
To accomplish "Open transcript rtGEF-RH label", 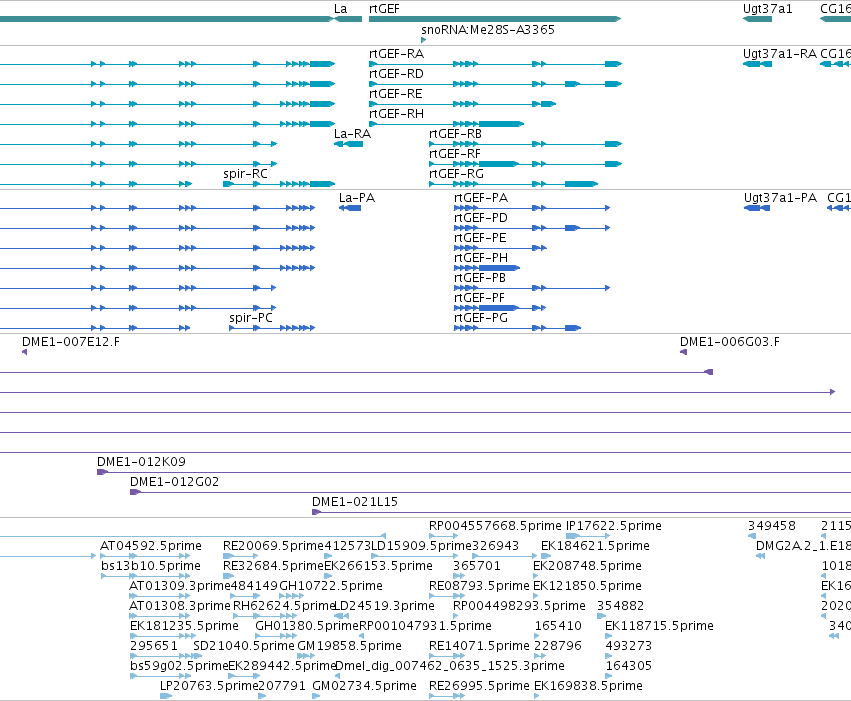I will tap(396, 114).
